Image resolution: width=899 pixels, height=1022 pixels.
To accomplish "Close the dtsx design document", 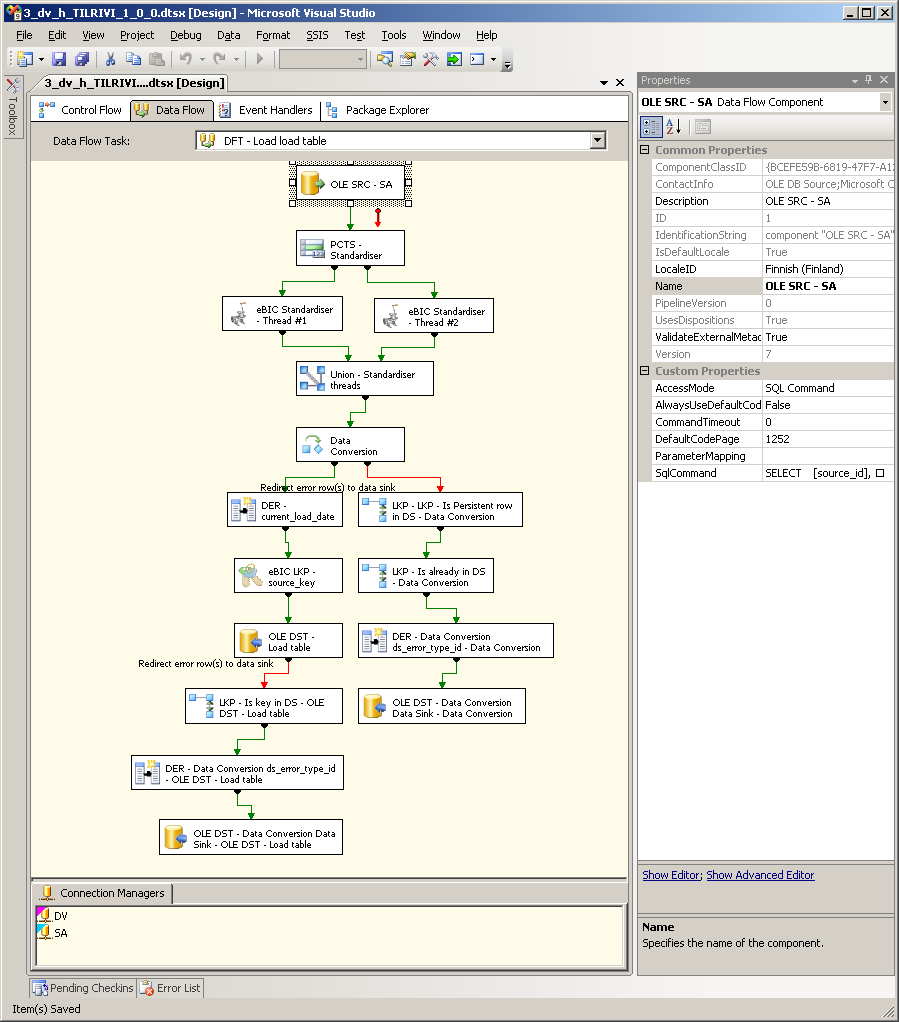I will pyautogui.click(x=620, y=83).
